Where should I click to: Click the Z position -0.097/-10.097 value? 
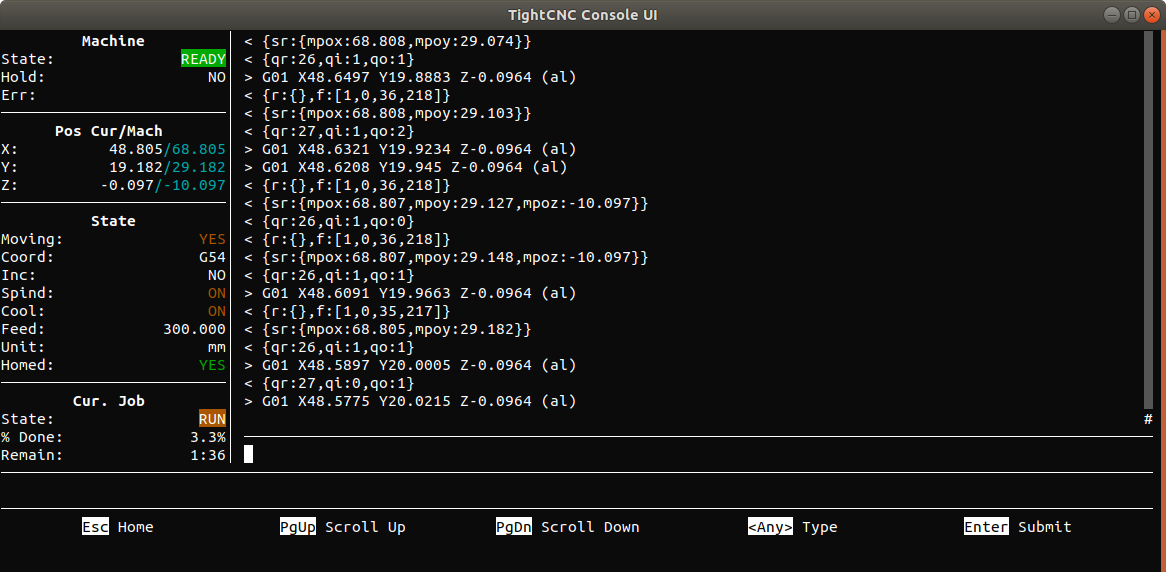(163, 184)
